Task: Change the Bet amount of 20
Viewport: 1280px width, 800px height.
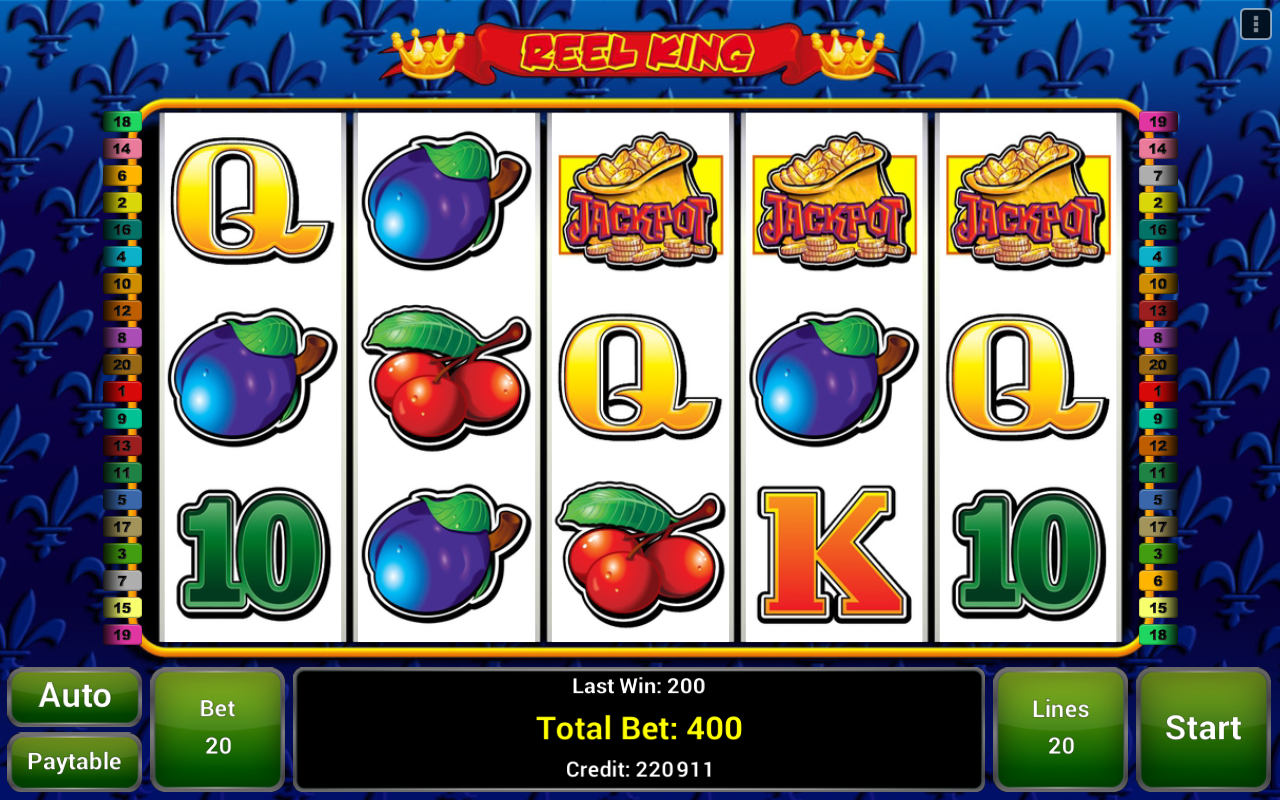Action: pos(218,727)
